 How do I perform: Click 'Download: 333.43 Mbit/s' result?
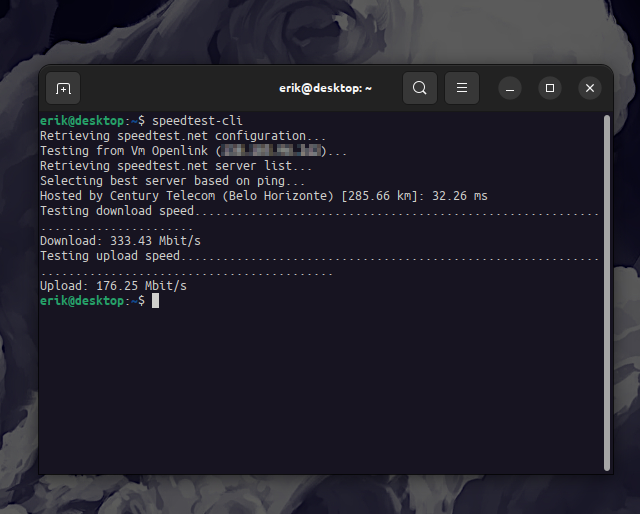120,241
